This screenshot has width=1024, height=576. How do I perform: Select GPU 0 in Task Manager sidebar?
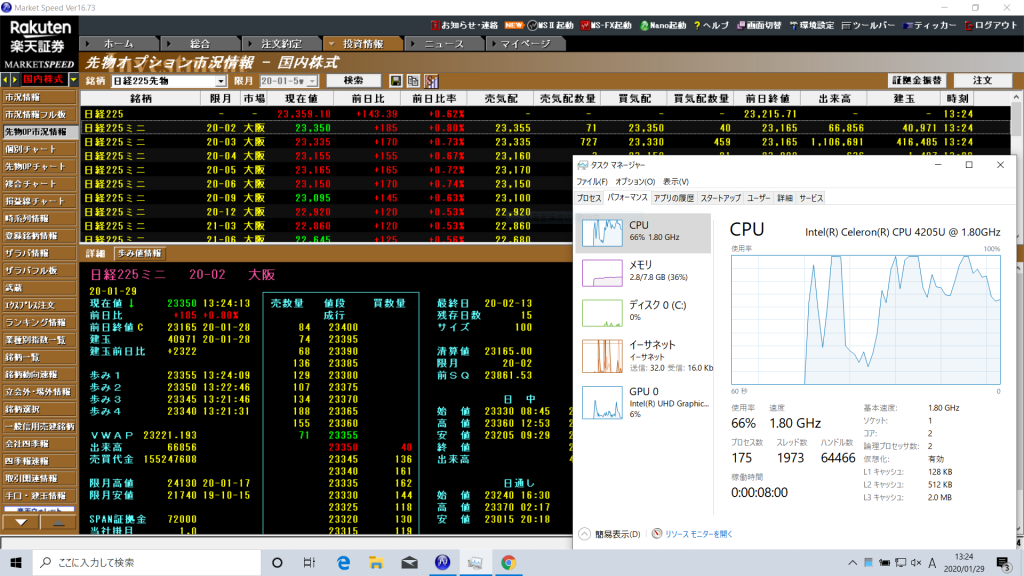point(643,402)
